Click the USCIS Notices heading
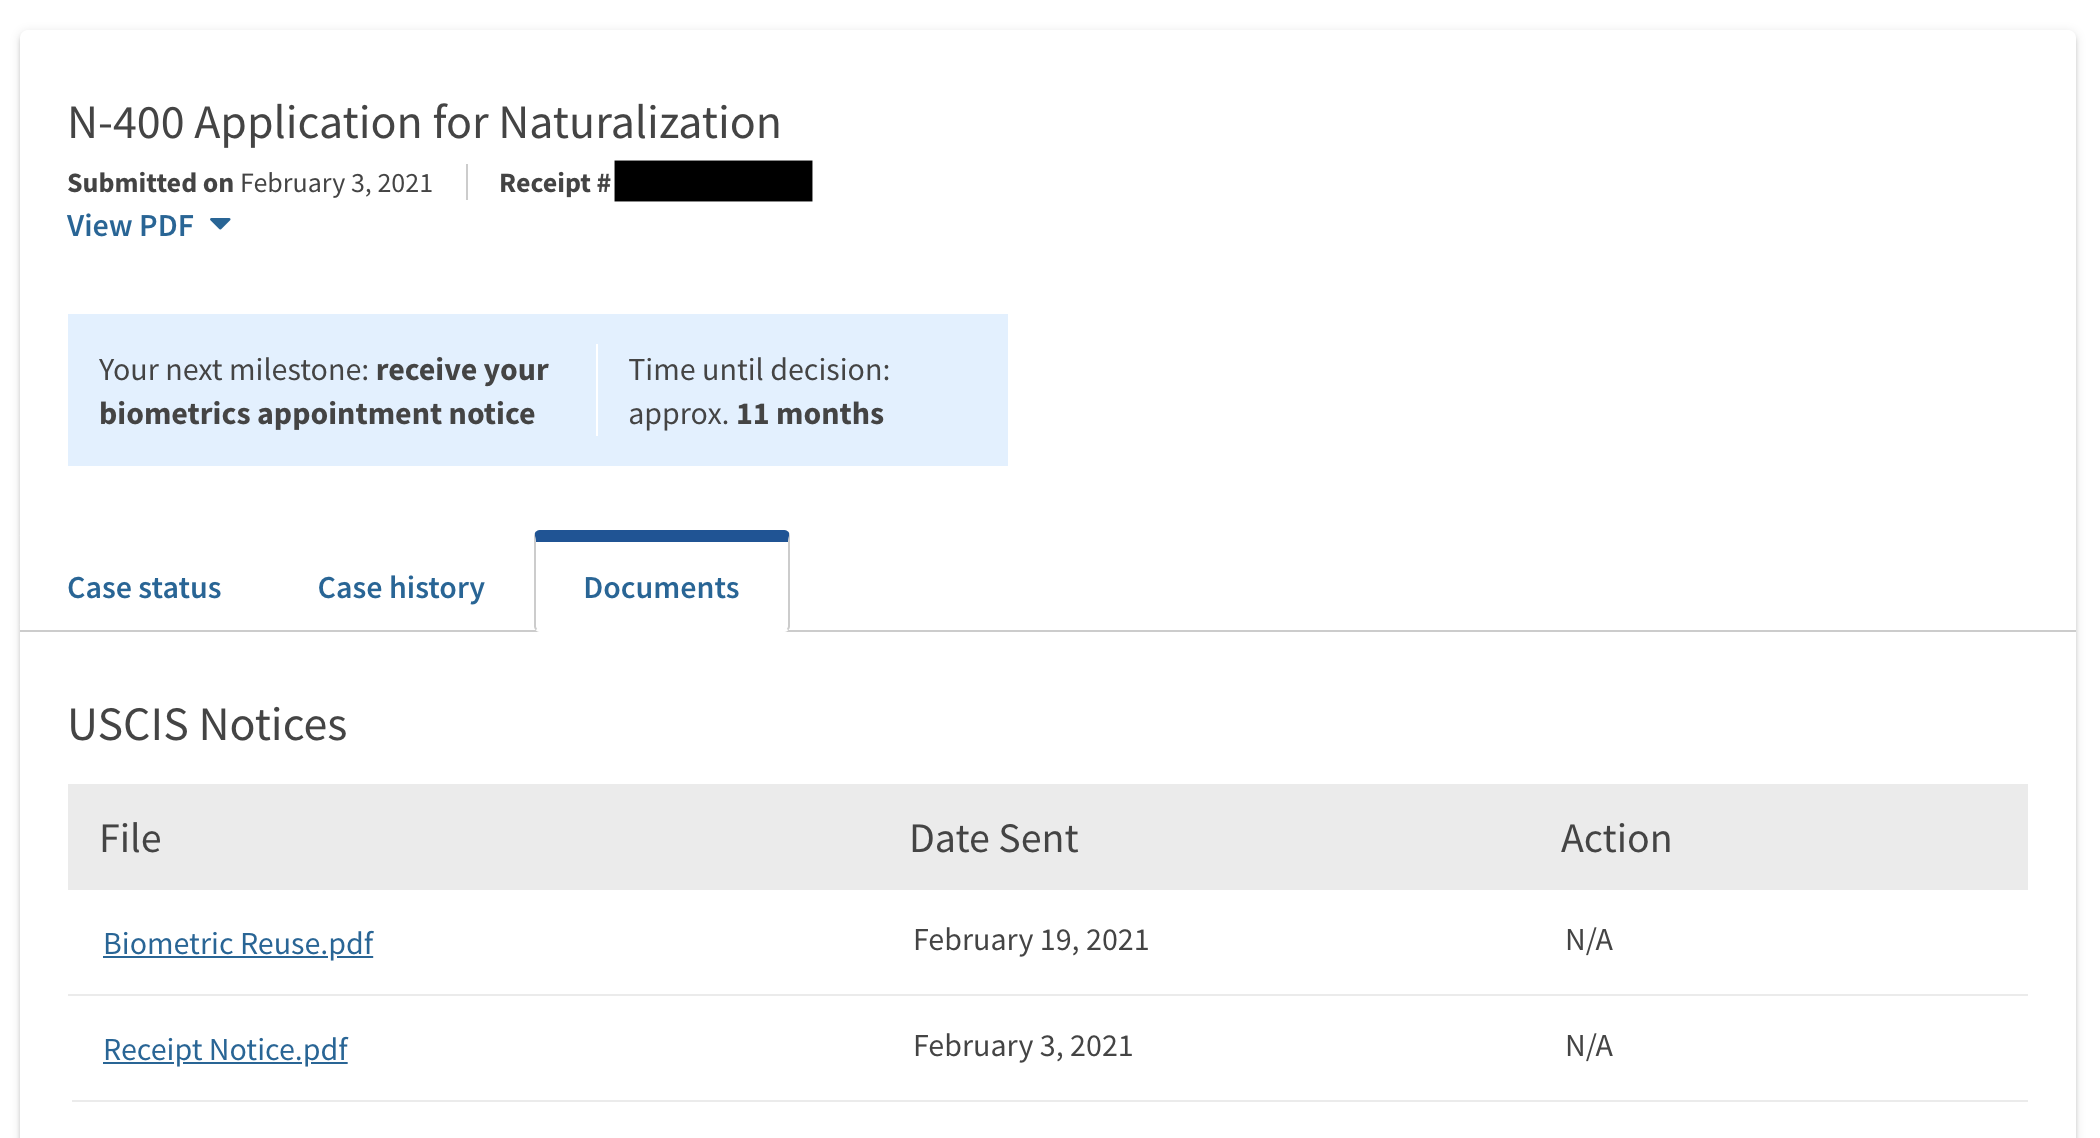This screenshot has height=1138, width=2100. pyautogui.click(x=207, y=725)
